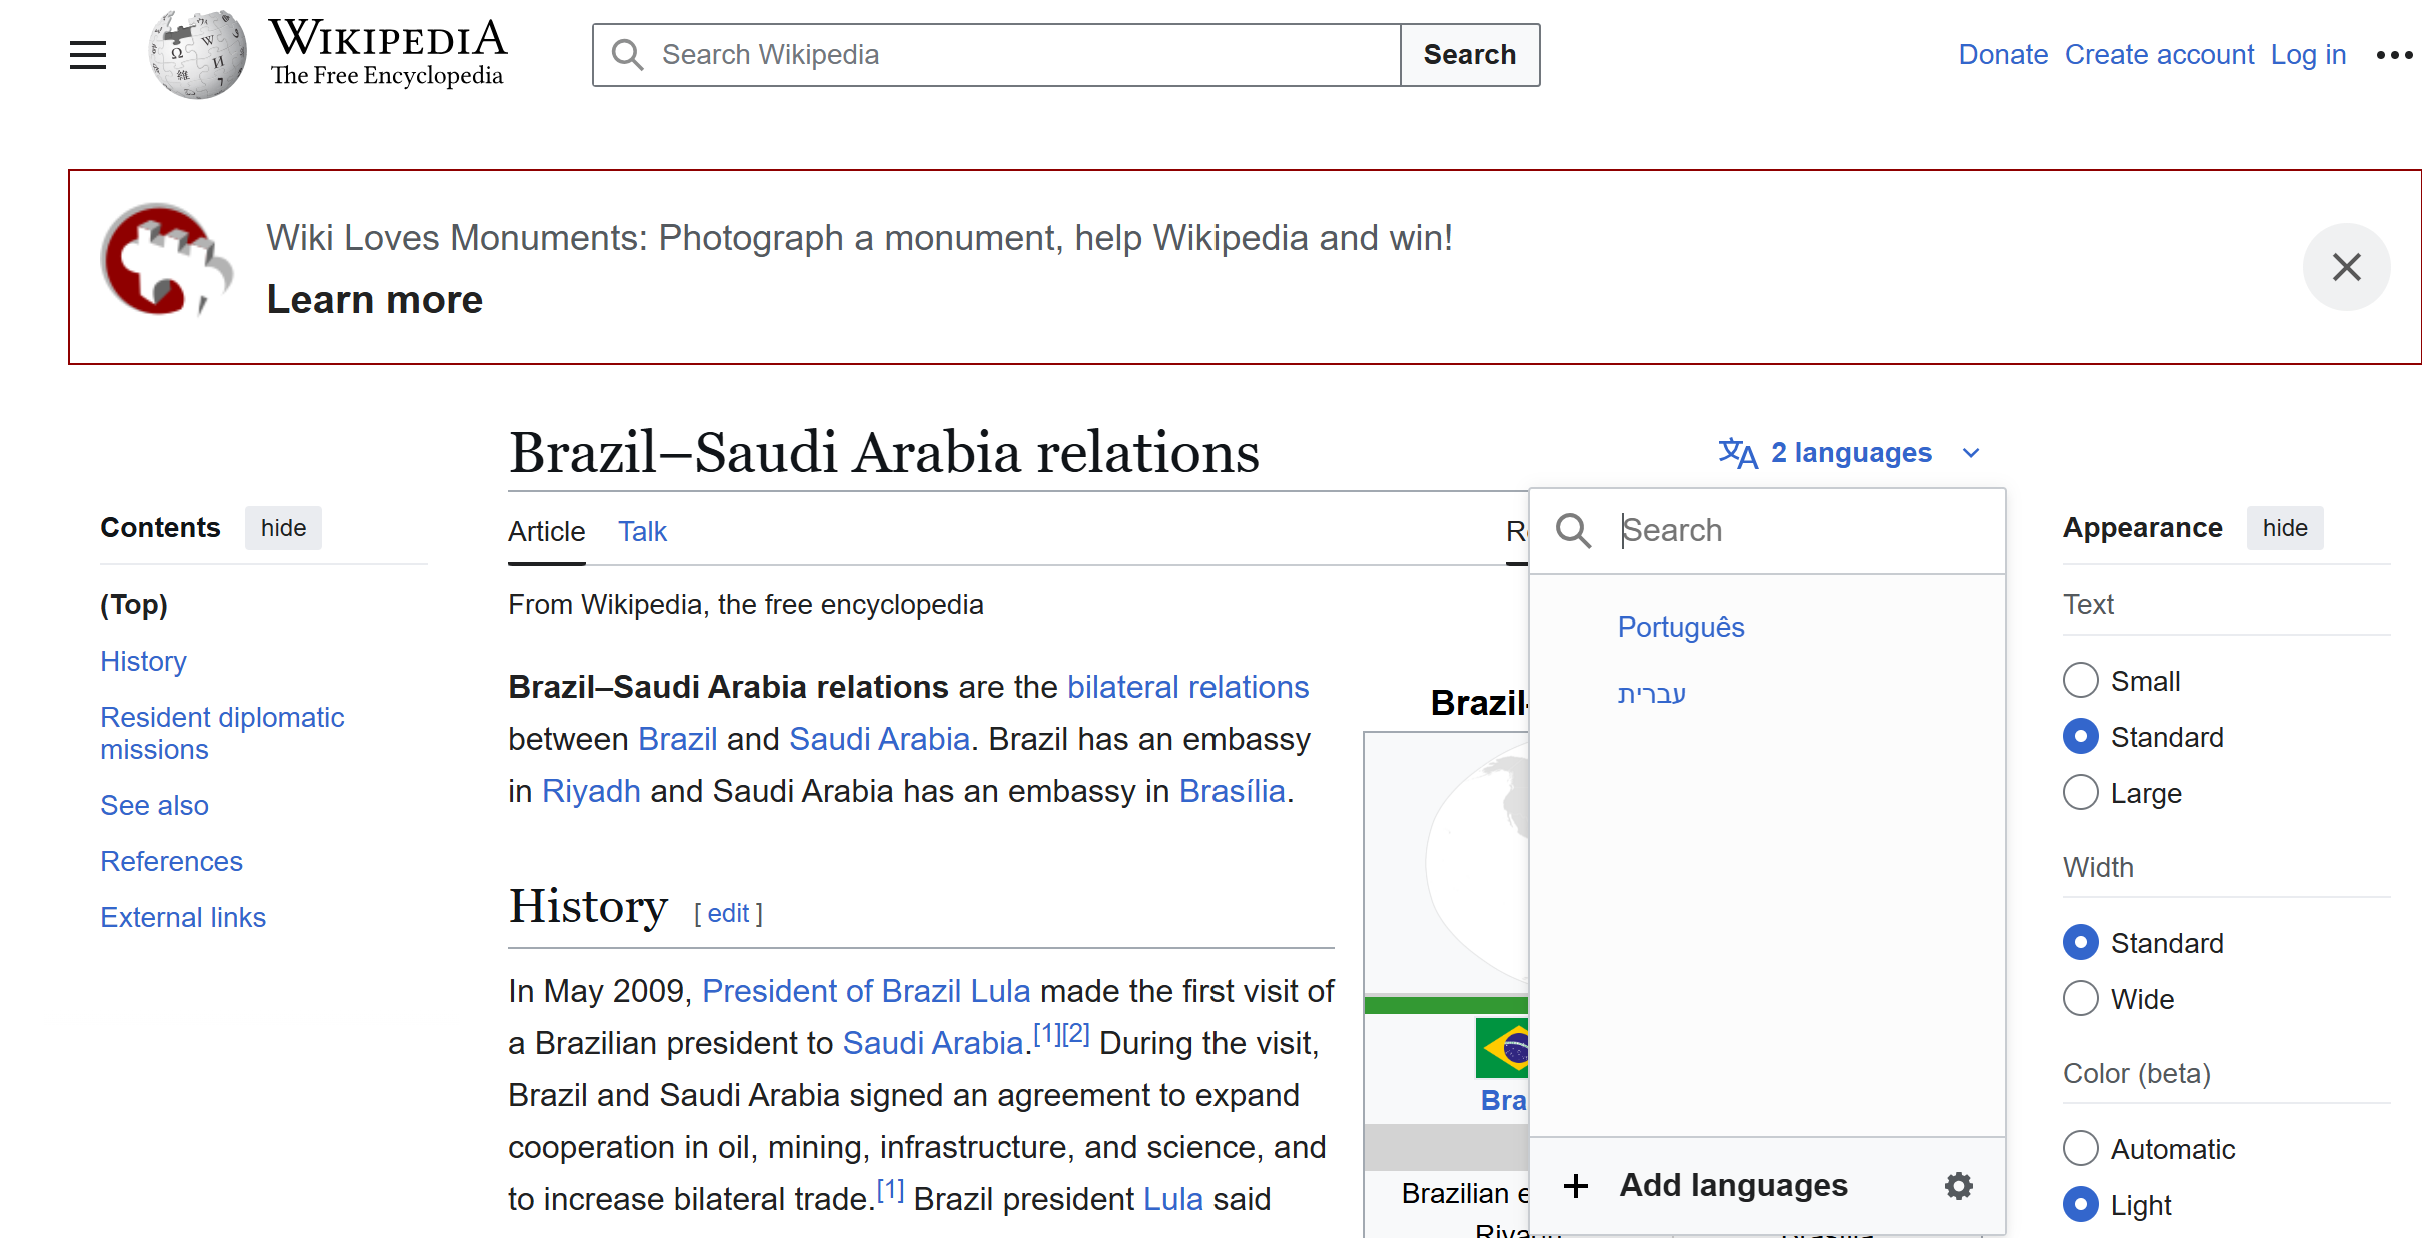
Task: Click edit next to History heading
Action: pos(728,913)
